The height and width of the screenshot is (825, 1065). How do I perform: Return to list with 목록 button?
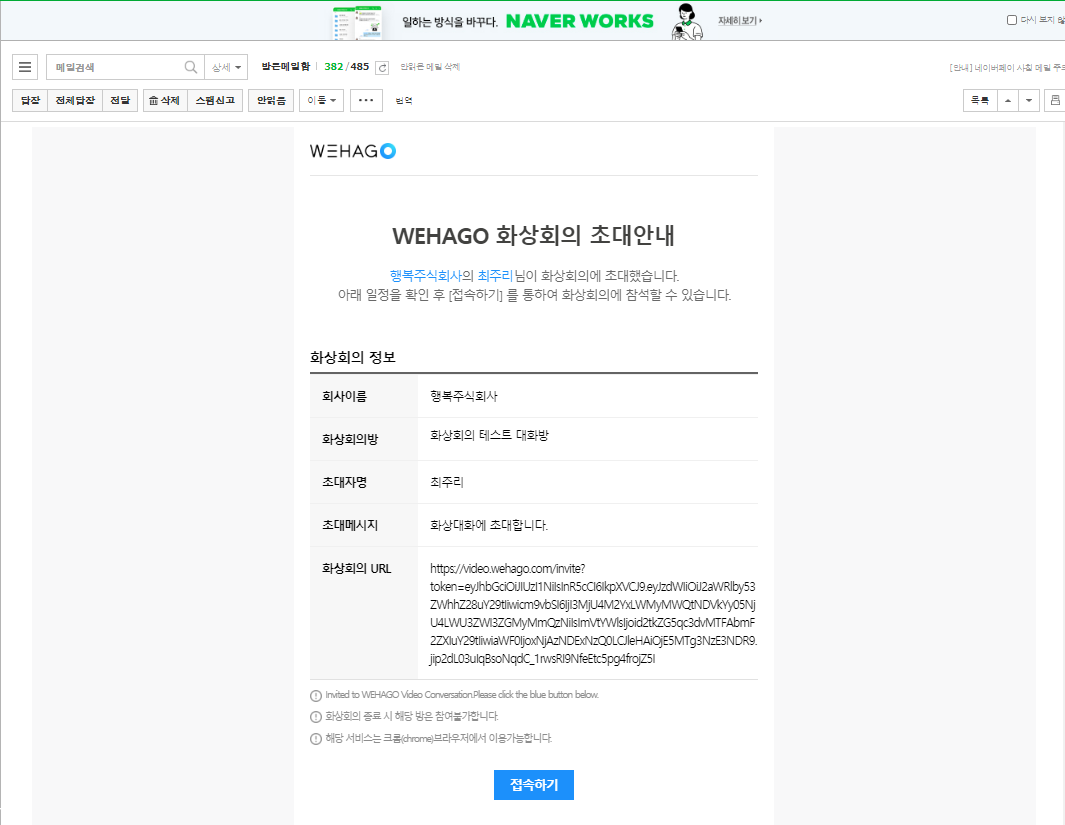pyautogui.click(x=980, y=100)
